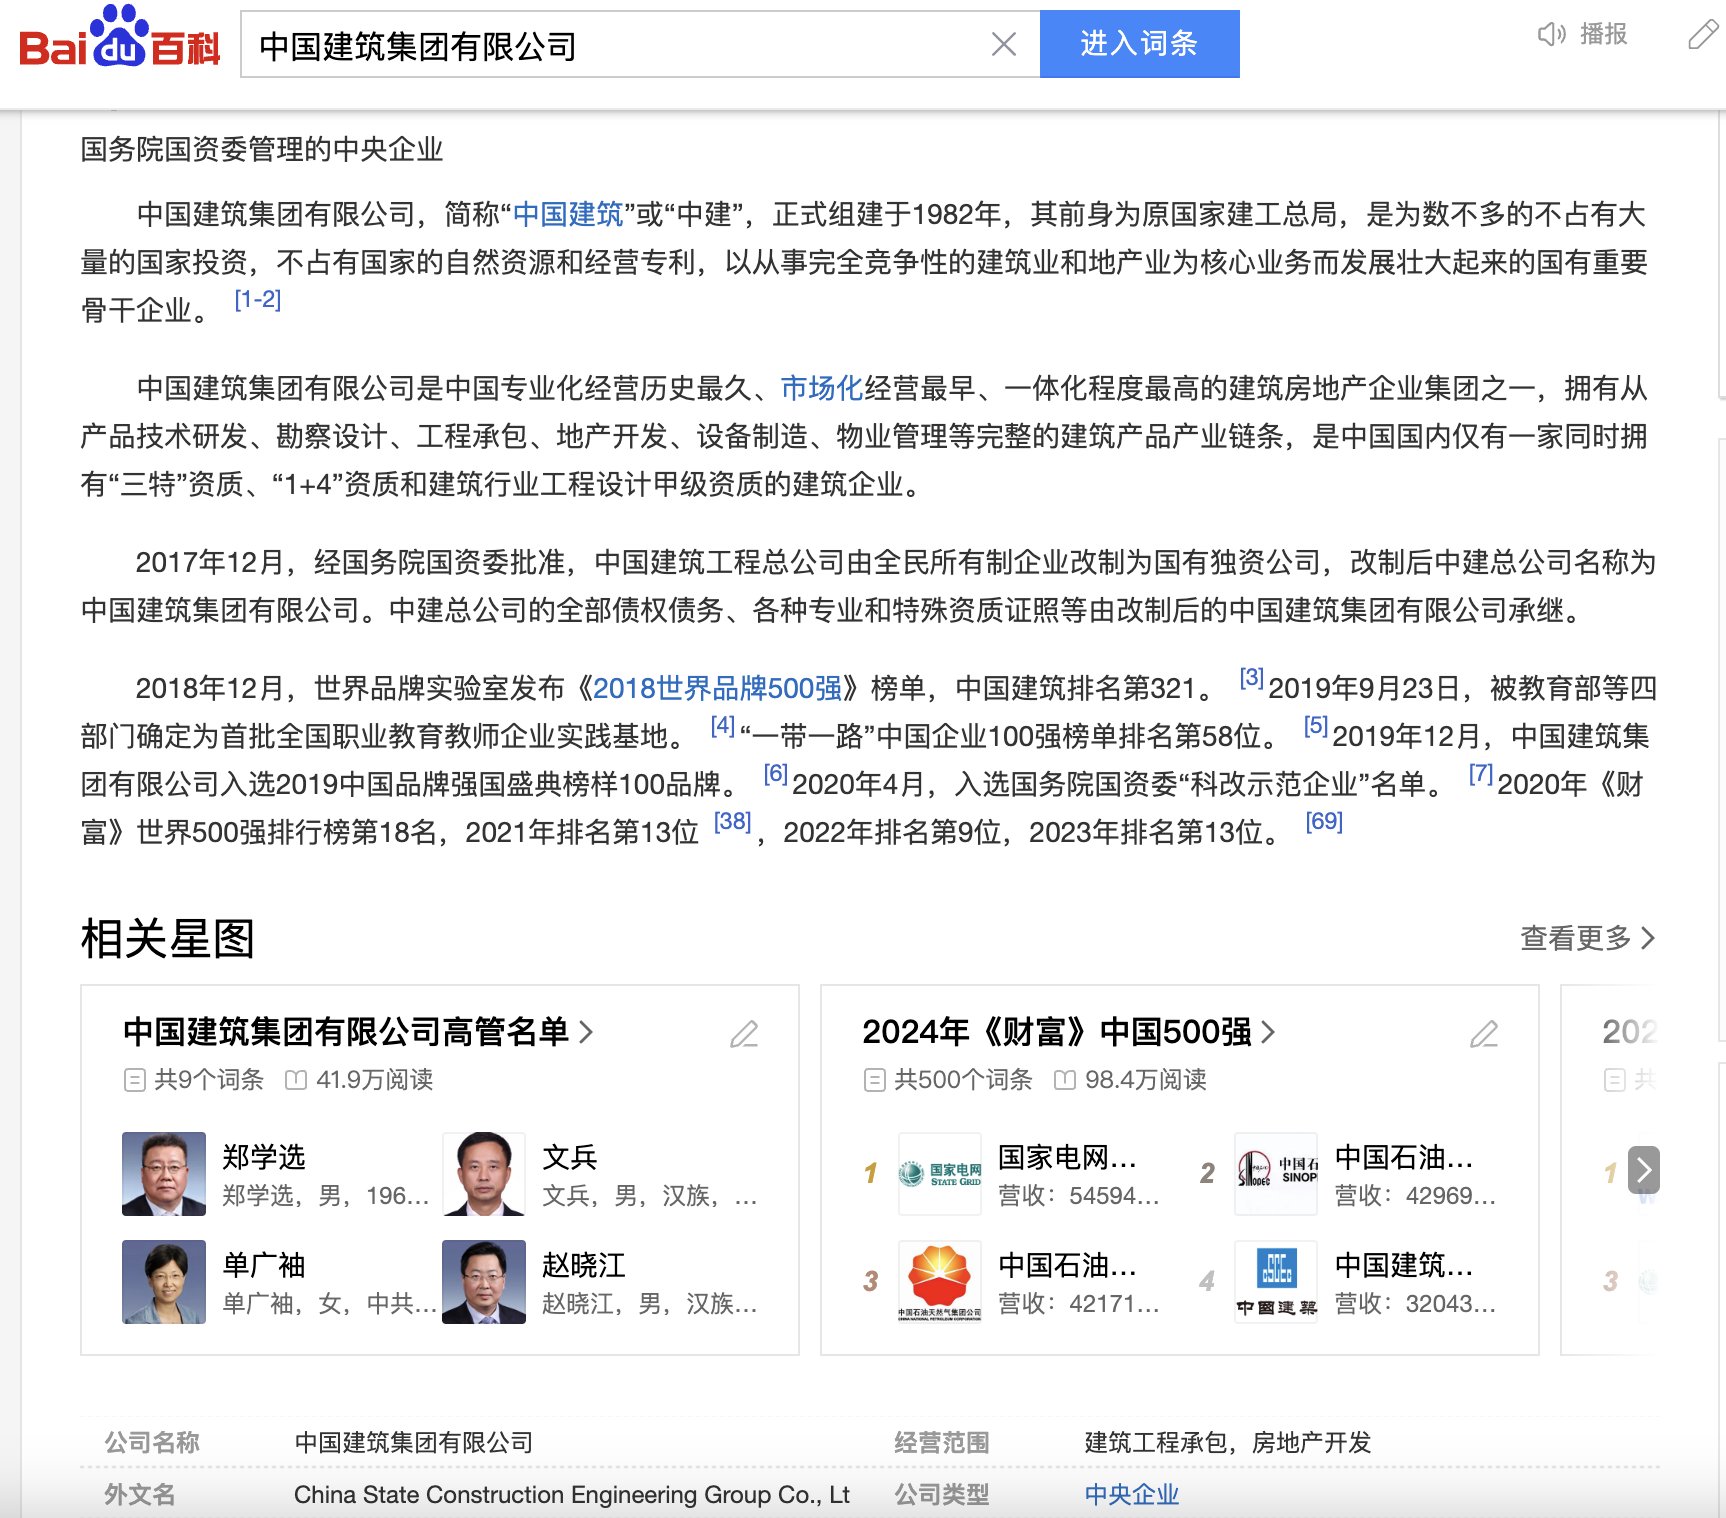The height and width of the screenshot is (1518, 1726).
Task: Click the 41.9万阅读 read count
Action: click(x=360, y=1080)
